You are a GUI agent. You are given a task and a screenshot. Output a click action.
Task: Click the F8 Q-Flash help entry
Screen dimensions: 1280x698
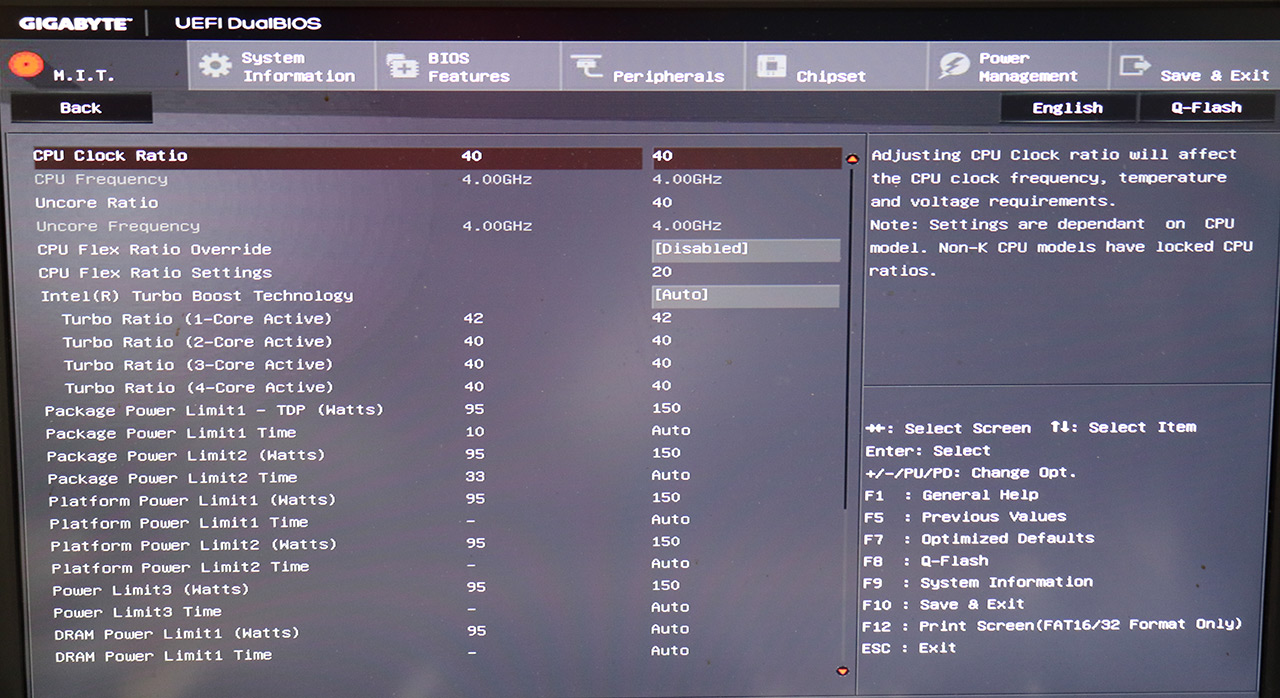coord(926,561)
